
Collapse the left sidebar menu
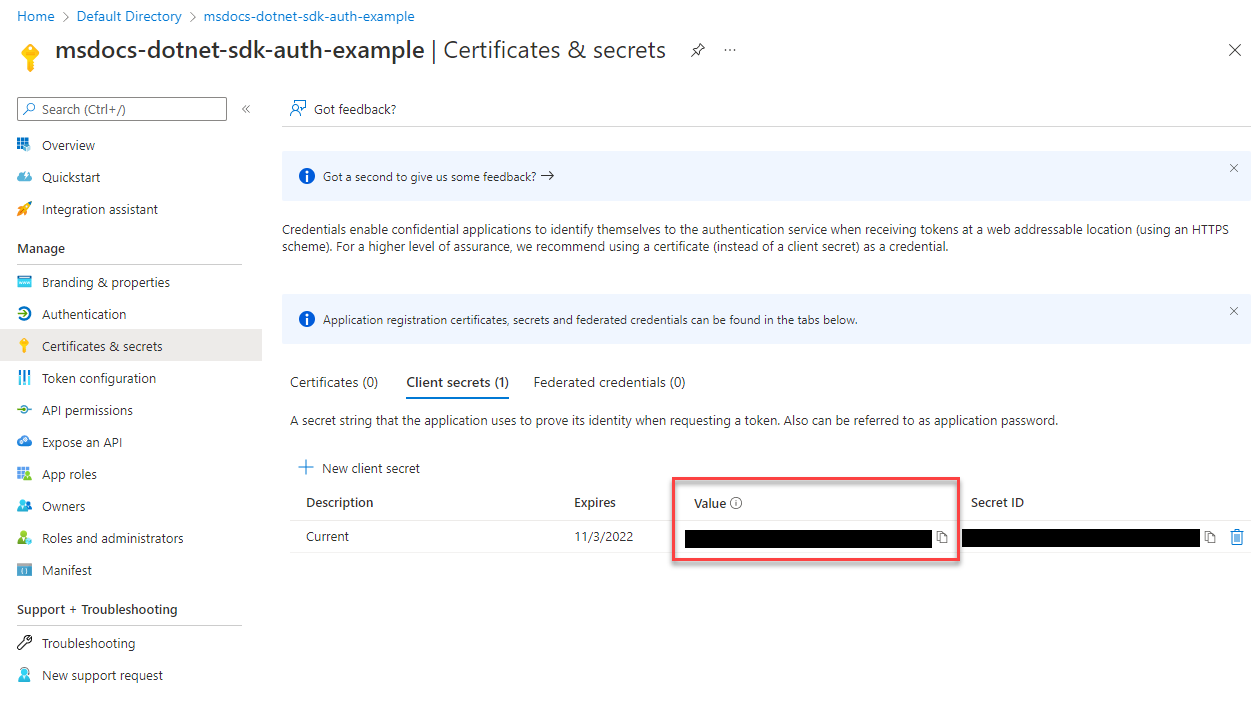[x=246, y=109]
